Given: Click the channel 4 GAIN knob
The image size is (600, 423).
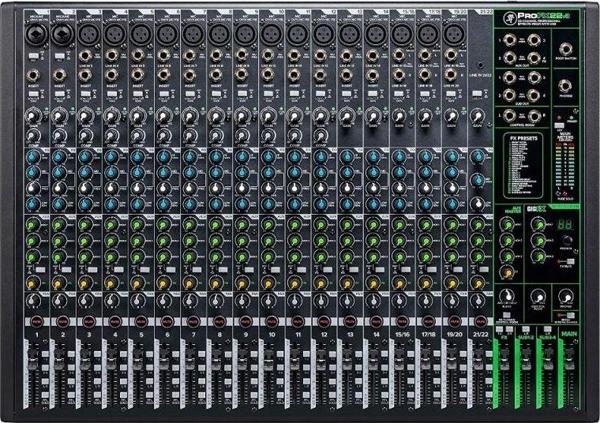Looking at the screenshot, I should [112, 116].
